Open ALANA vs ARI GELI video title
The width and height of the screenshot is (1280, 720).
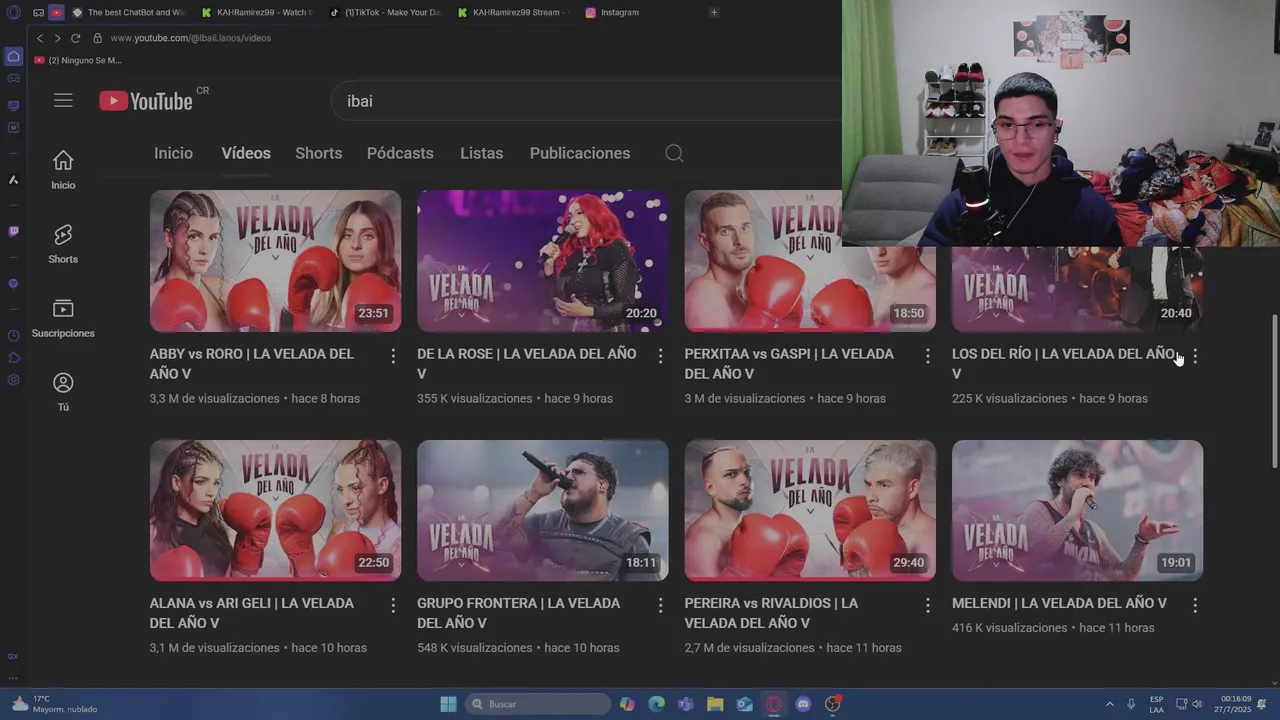[252, 613]
